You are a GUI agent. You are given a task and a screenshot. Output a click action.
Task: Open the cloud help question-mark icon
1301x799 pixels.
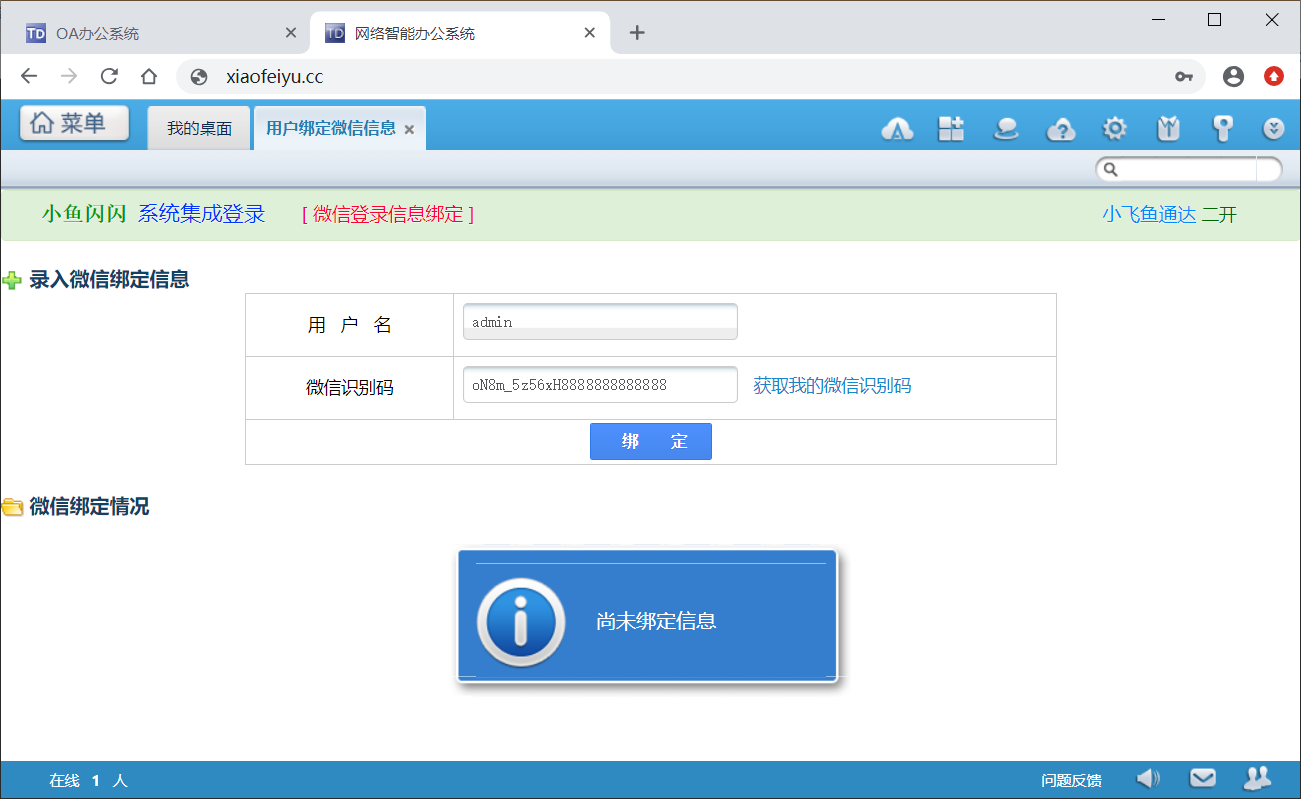[1060, 129]
